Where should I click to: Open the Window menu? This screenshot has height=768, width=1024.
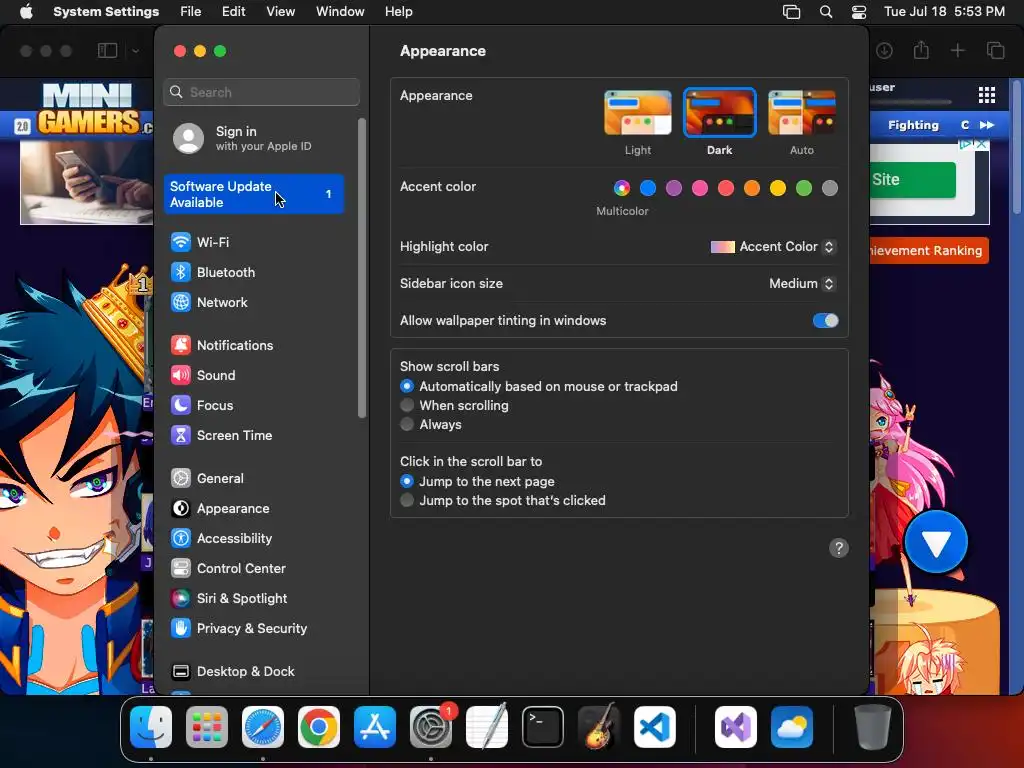pyautogui.click(x=340, y=12)
